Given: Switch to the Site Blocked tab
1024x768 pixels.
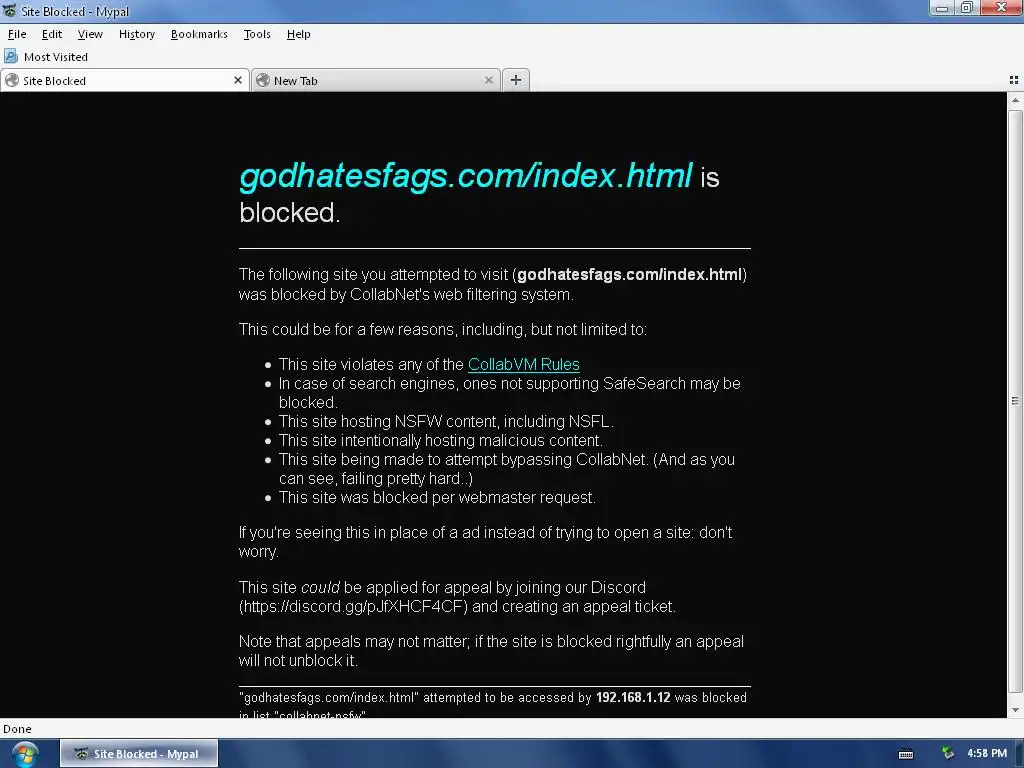Looking at the screenshot, I should coord(125,80).
